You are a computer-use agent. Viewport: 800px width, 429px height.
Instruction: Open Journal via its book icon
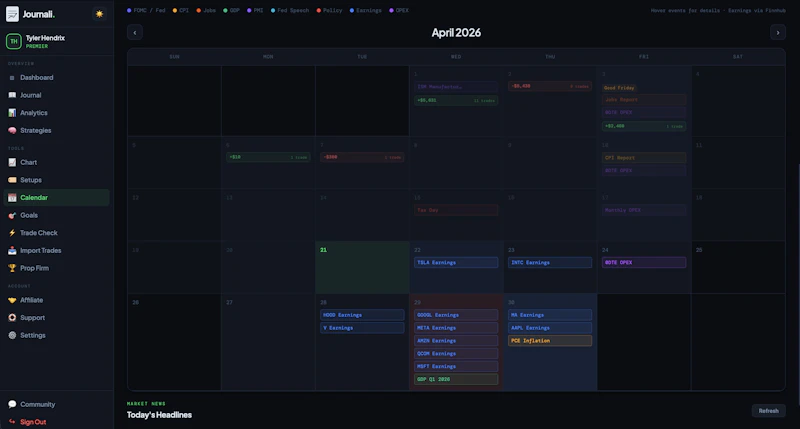[x=12, y=95]
